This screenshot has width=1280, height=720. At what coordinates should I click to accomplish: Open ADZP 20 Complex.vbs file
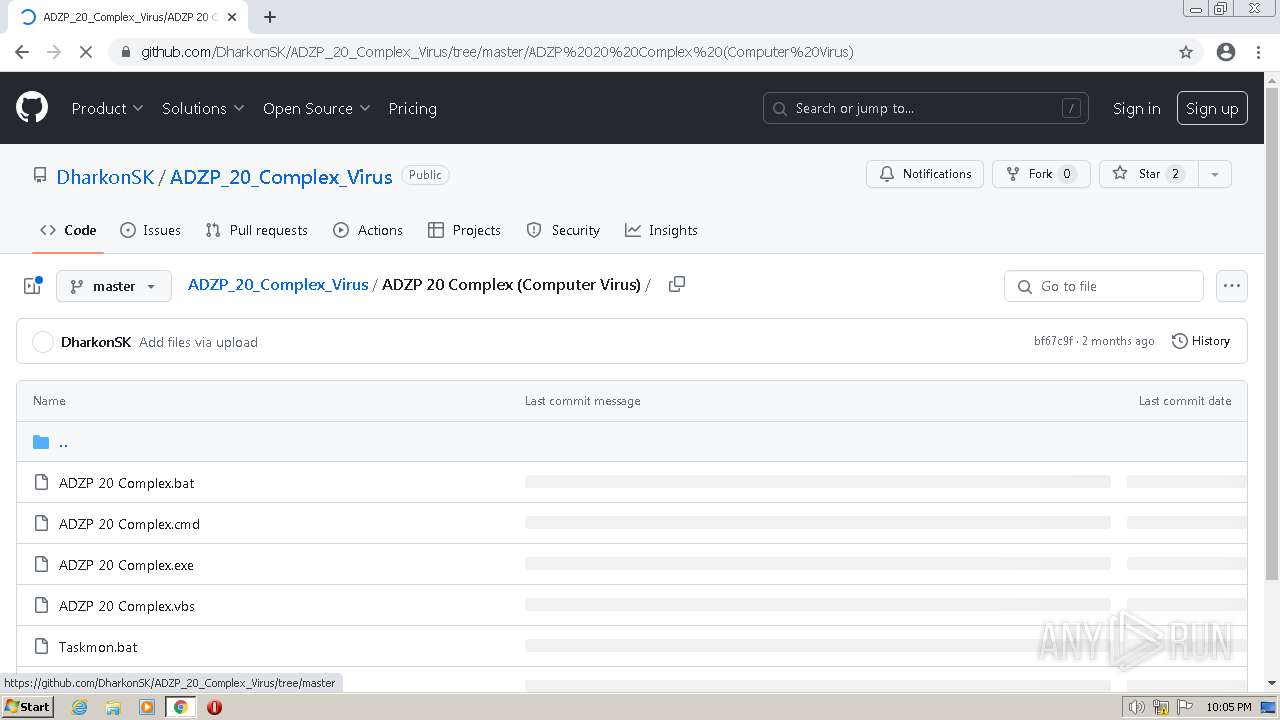[127, 606]
